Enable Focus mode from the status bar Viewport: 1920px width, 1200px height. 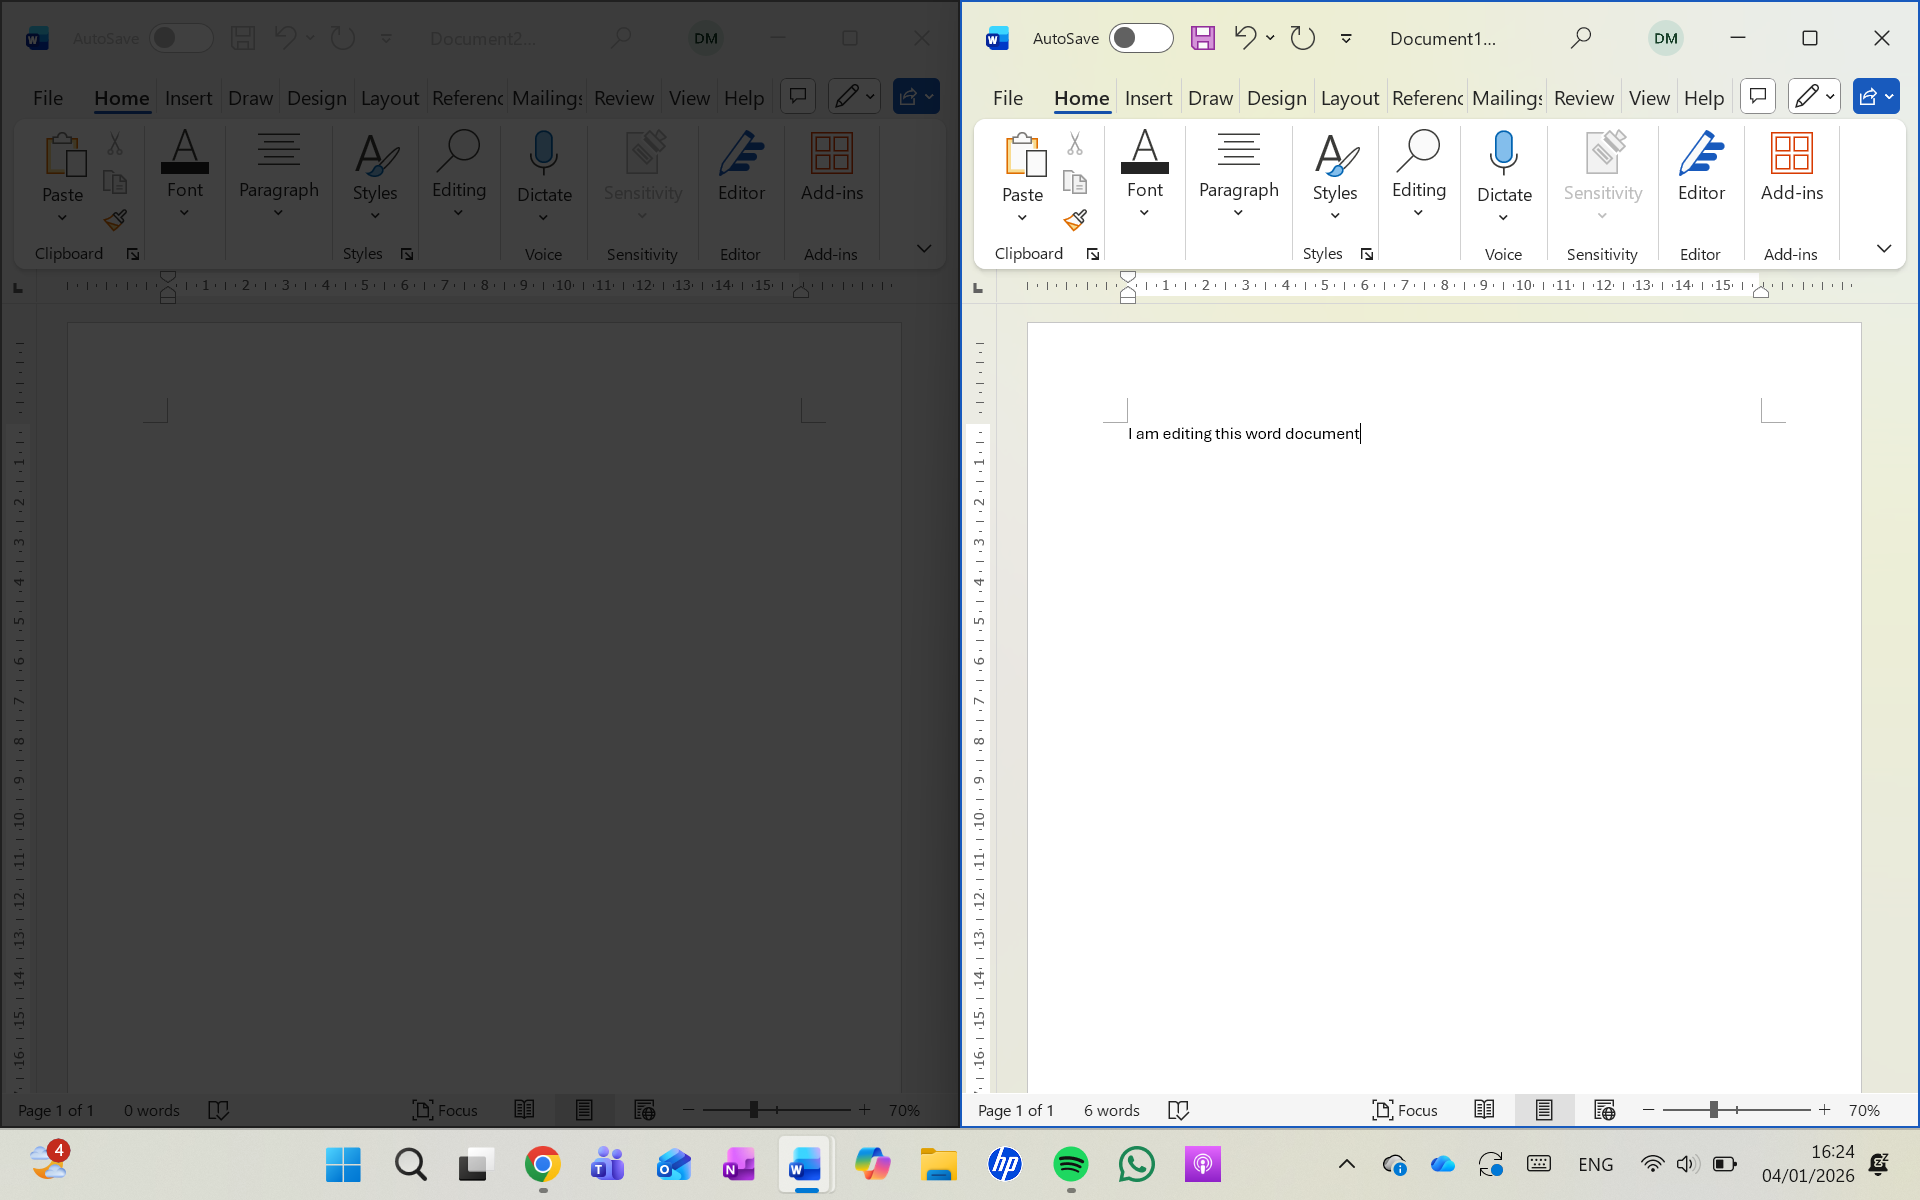pos(1404,1110)
